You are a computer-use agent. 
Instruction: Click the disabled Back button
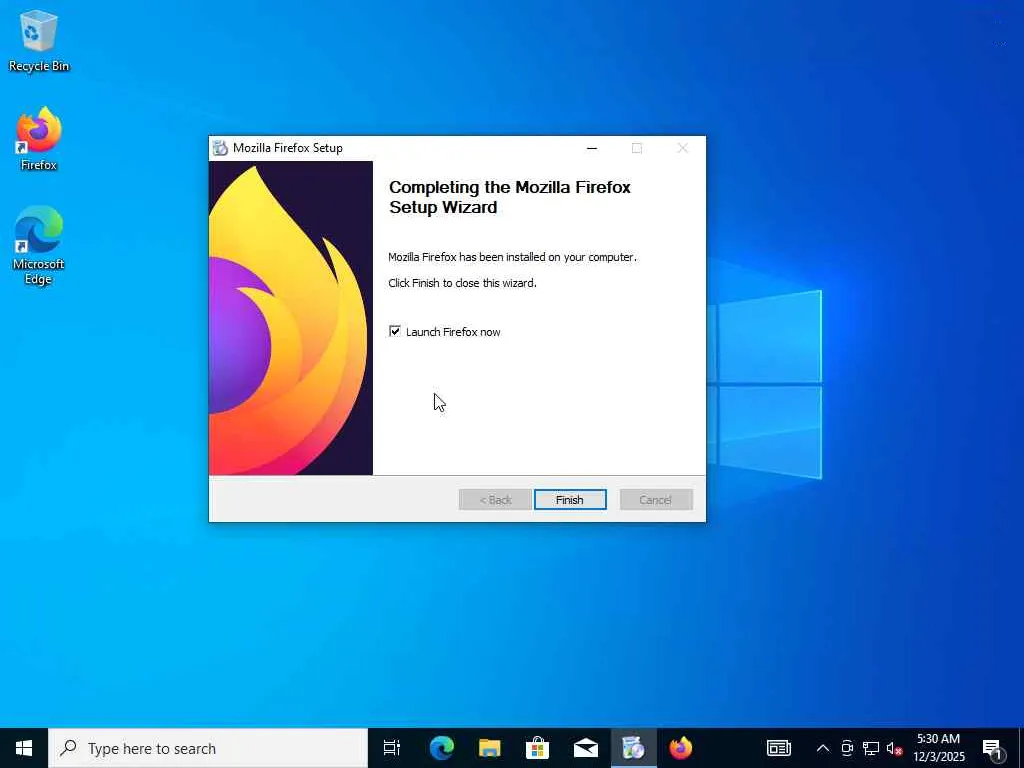coord(495,500)
